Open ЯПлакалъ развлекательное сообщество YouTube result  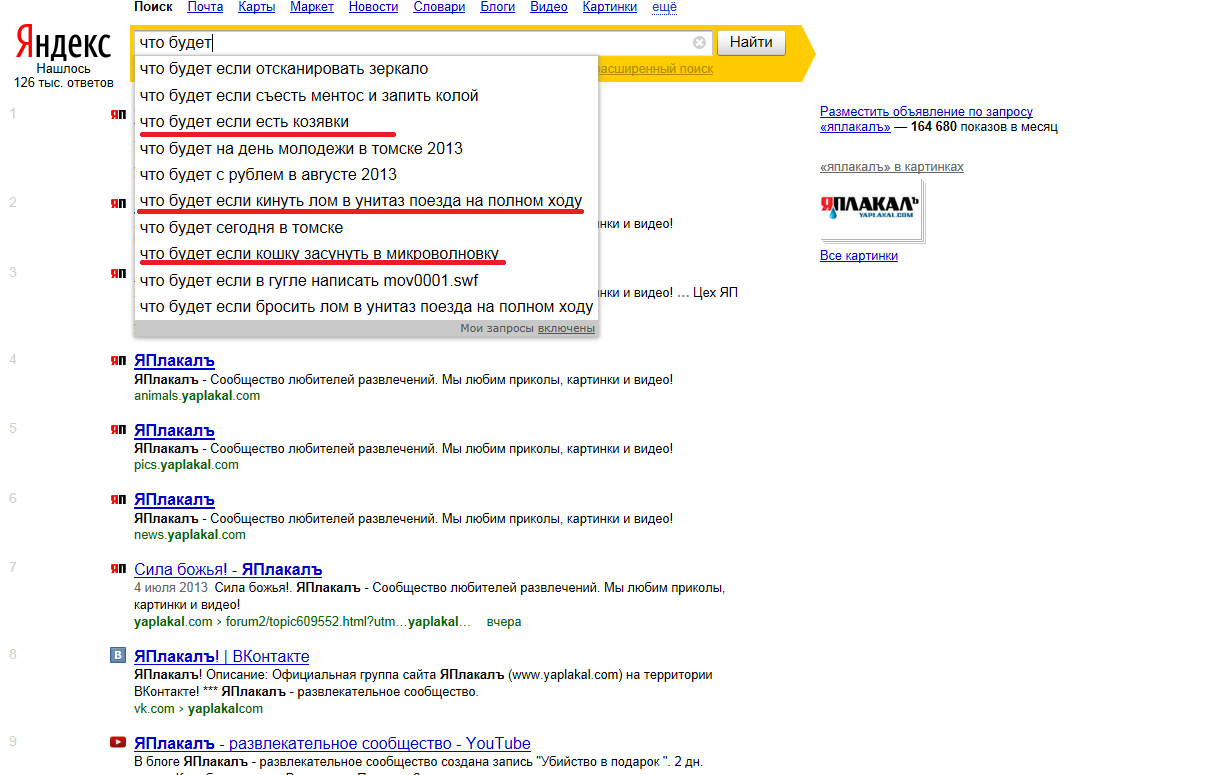332,743
